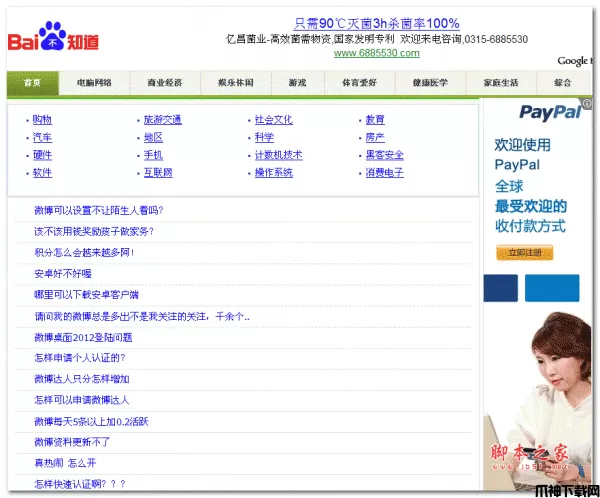600x498 pixels.
Task: Switch to the 商业经济 tab
Action: (165, 83)
